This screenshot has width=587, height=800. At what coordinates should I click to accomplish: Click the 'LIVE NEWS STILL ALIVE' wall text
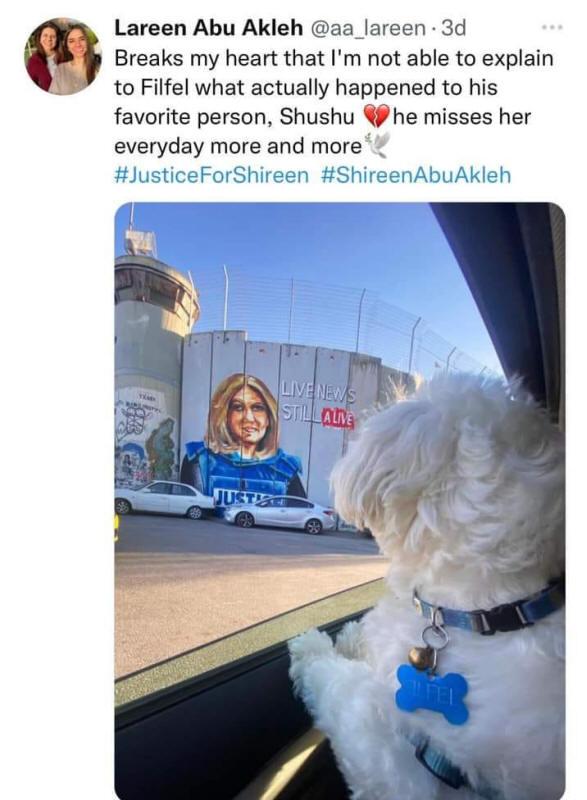pos(318,403)
